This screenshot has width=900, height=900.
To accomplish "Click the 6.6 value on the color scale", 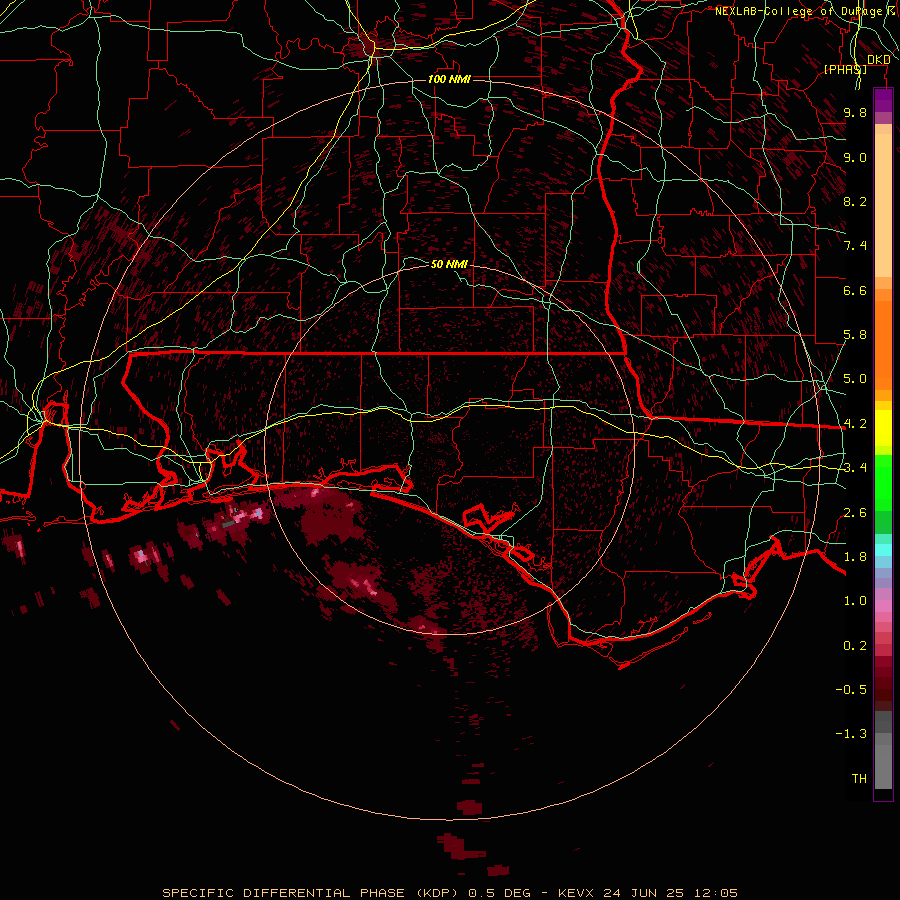I will pos(855,290).
